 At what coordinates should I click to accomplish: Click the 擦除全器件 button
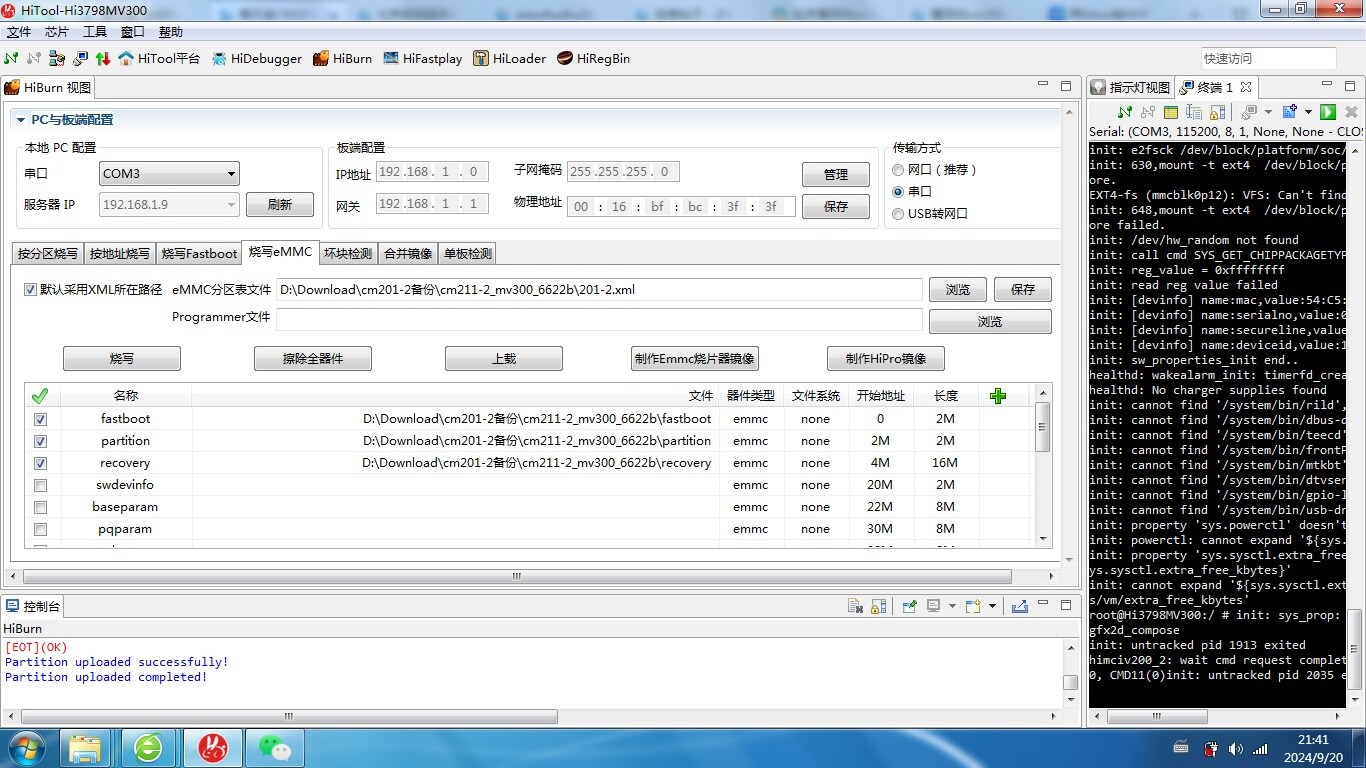pos(313,358)
